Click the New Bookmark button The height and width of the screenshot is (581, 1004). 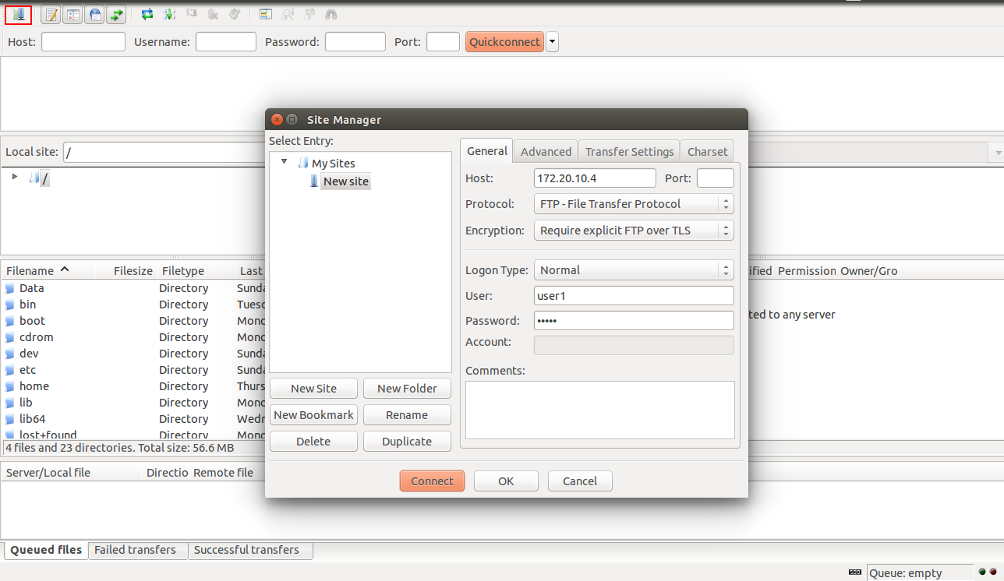(x=314, y=415)
